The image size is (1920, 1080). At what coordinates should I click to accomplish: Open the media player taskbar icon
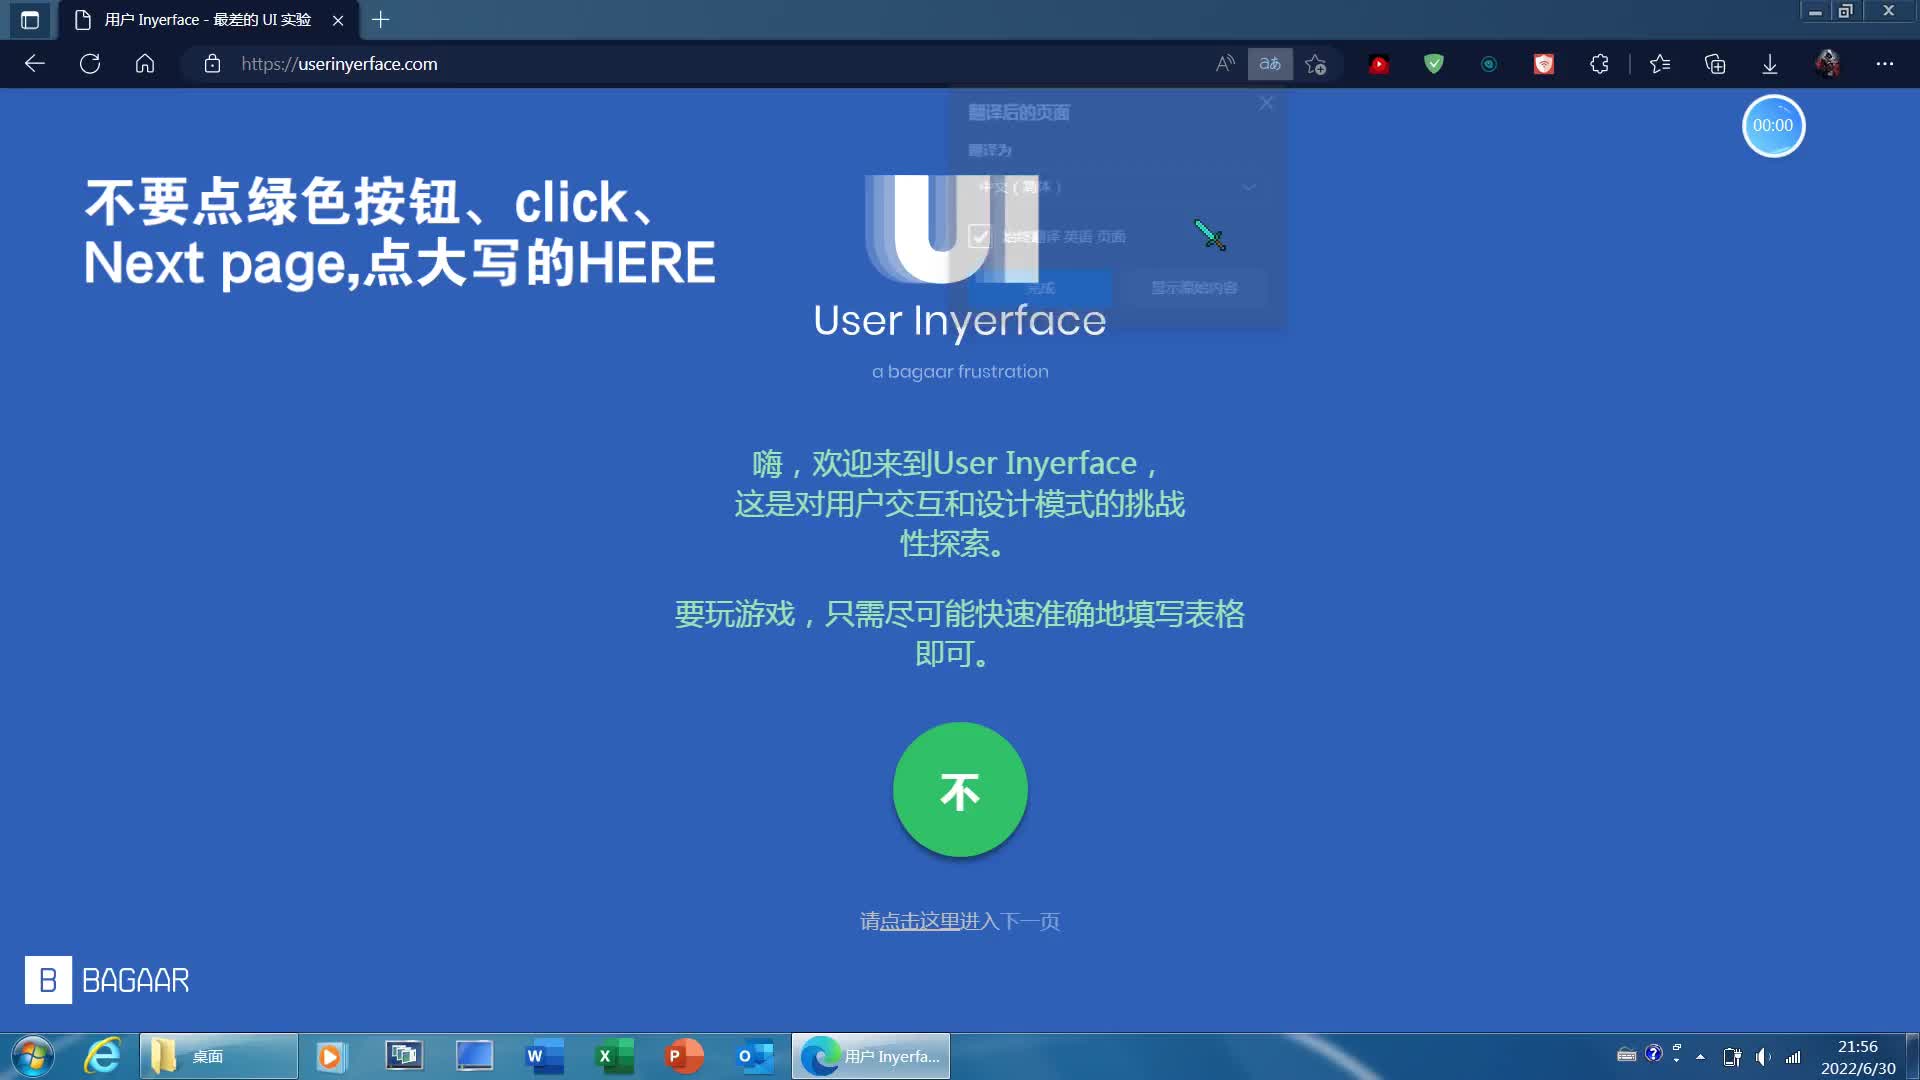coord(331,1056)
